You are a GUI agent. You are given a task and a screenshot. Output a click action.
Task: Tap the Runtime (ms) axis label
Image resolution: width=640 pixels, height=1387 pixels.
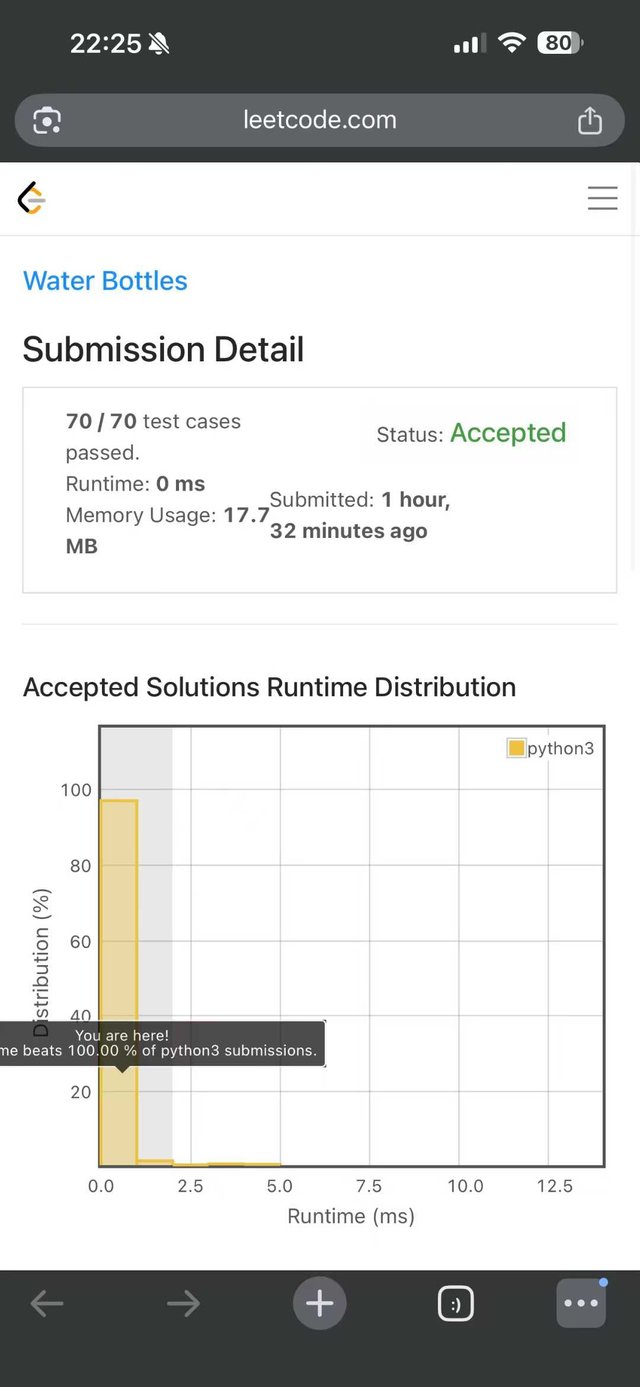click(x=351, y=1216)
